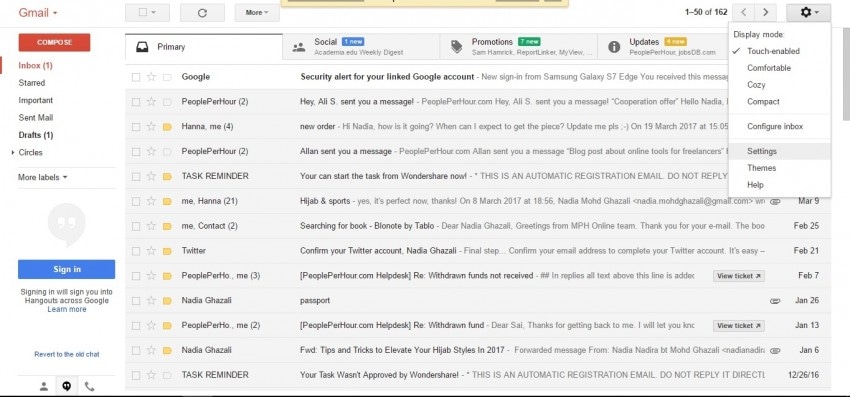Toggle importance marker on 'new order' email
850x397 pixels.
pyautogui.click(x=167, y=127)
